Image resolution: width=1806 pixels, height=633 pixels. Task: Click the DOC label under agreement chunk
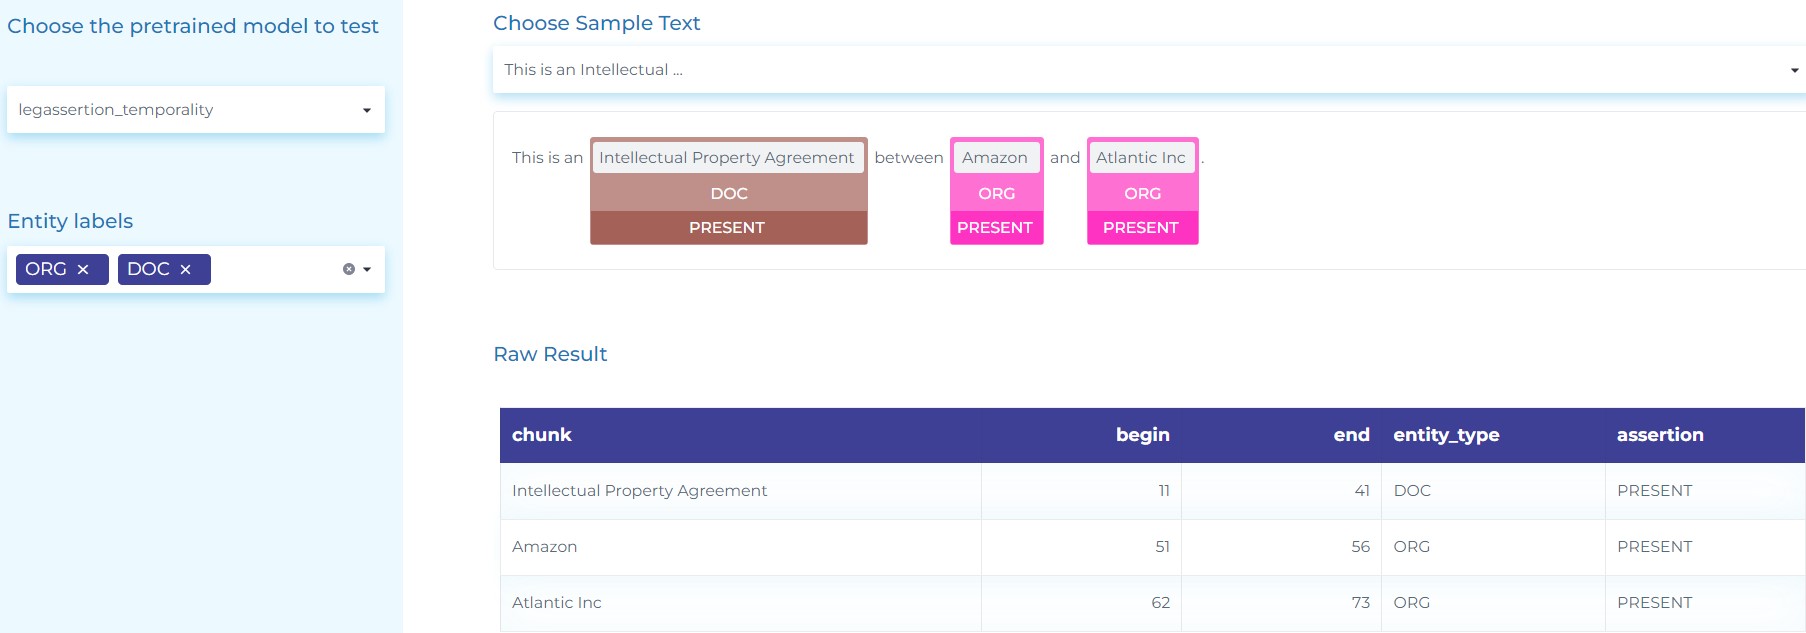coord(729,194)
